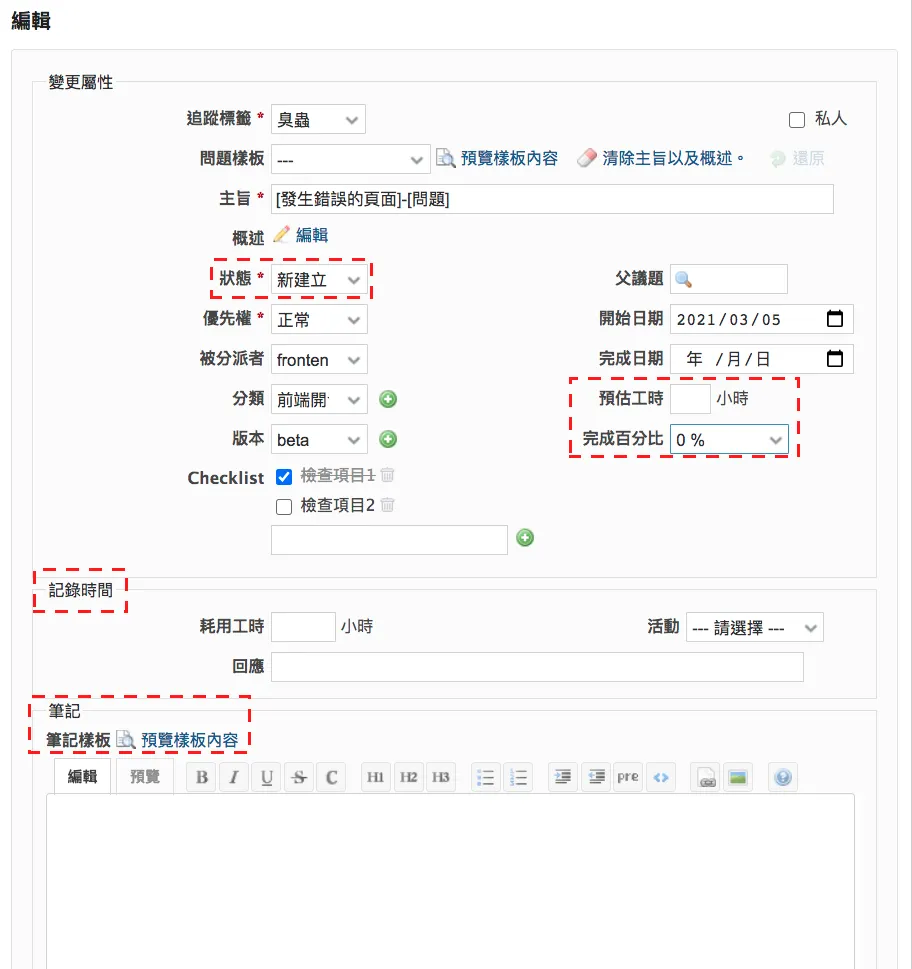The width and height of the screenshot is (912, 969).
Task: Open the 開始日期 calendar picker icon
Action: click(x=835, y=318)
